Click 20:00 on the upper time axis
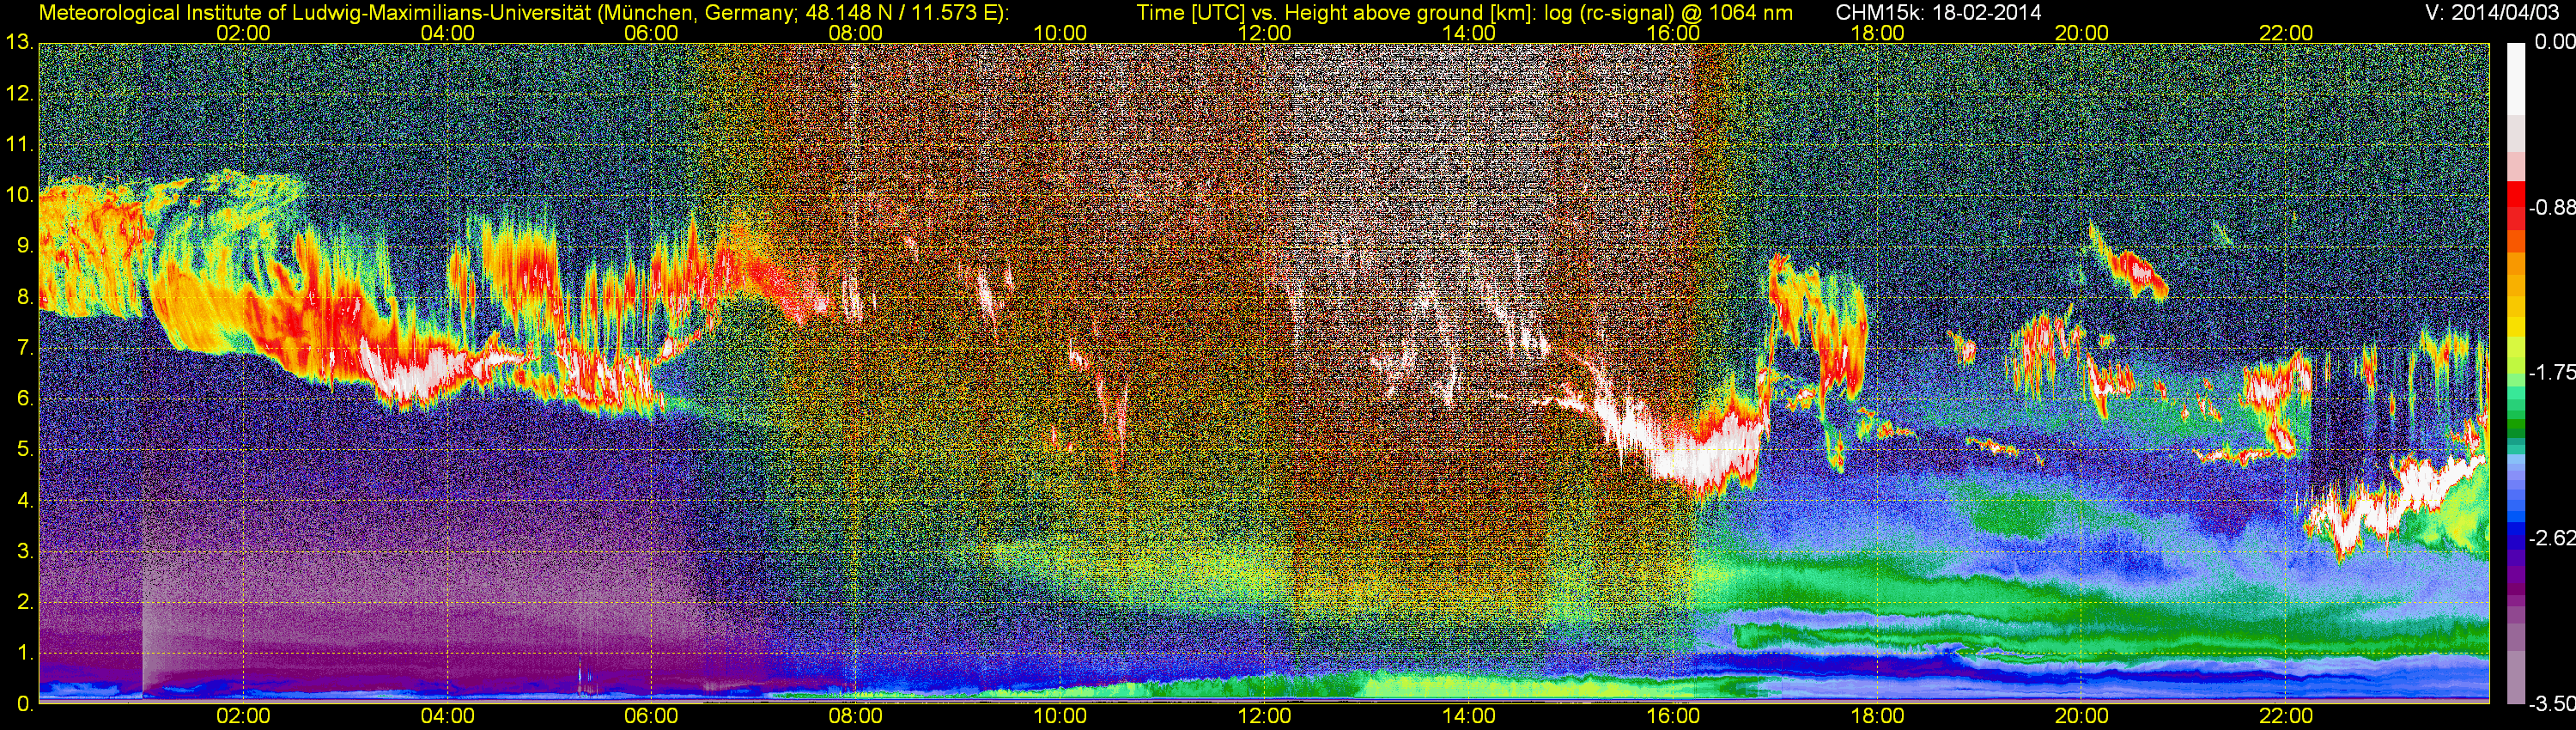This screenshot has width=2576, height=730. 2082,33
